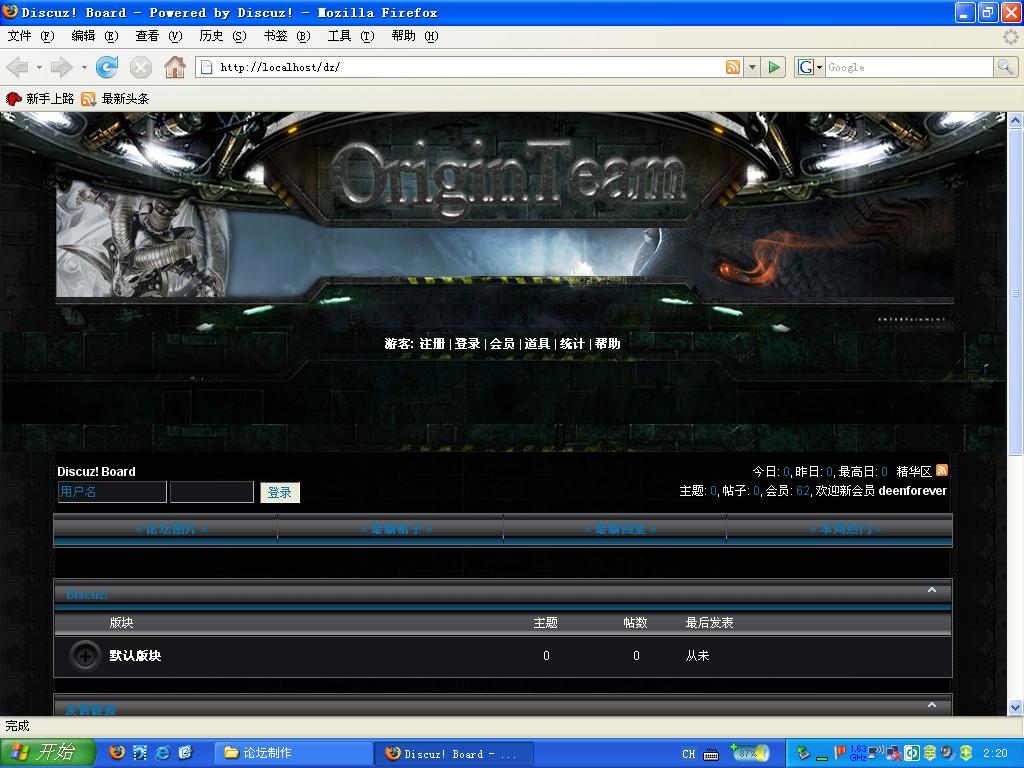Open the 书签 menu
Viewport: 1024px width, 768px height.
[287, 36]
